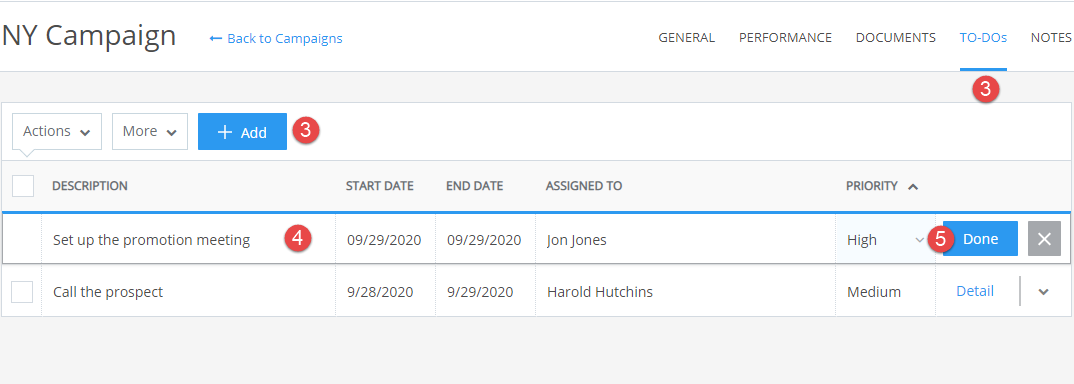
Task: Open Detail link for Call the prospect
Action: click(x=975, y=291)
